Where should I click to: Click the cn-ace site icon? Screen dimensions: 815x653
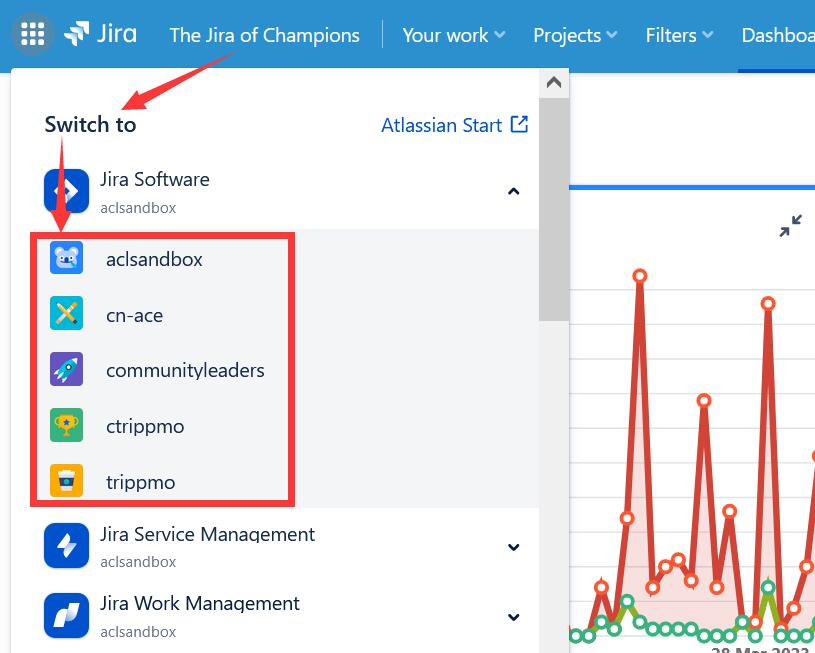click(66, 313)
